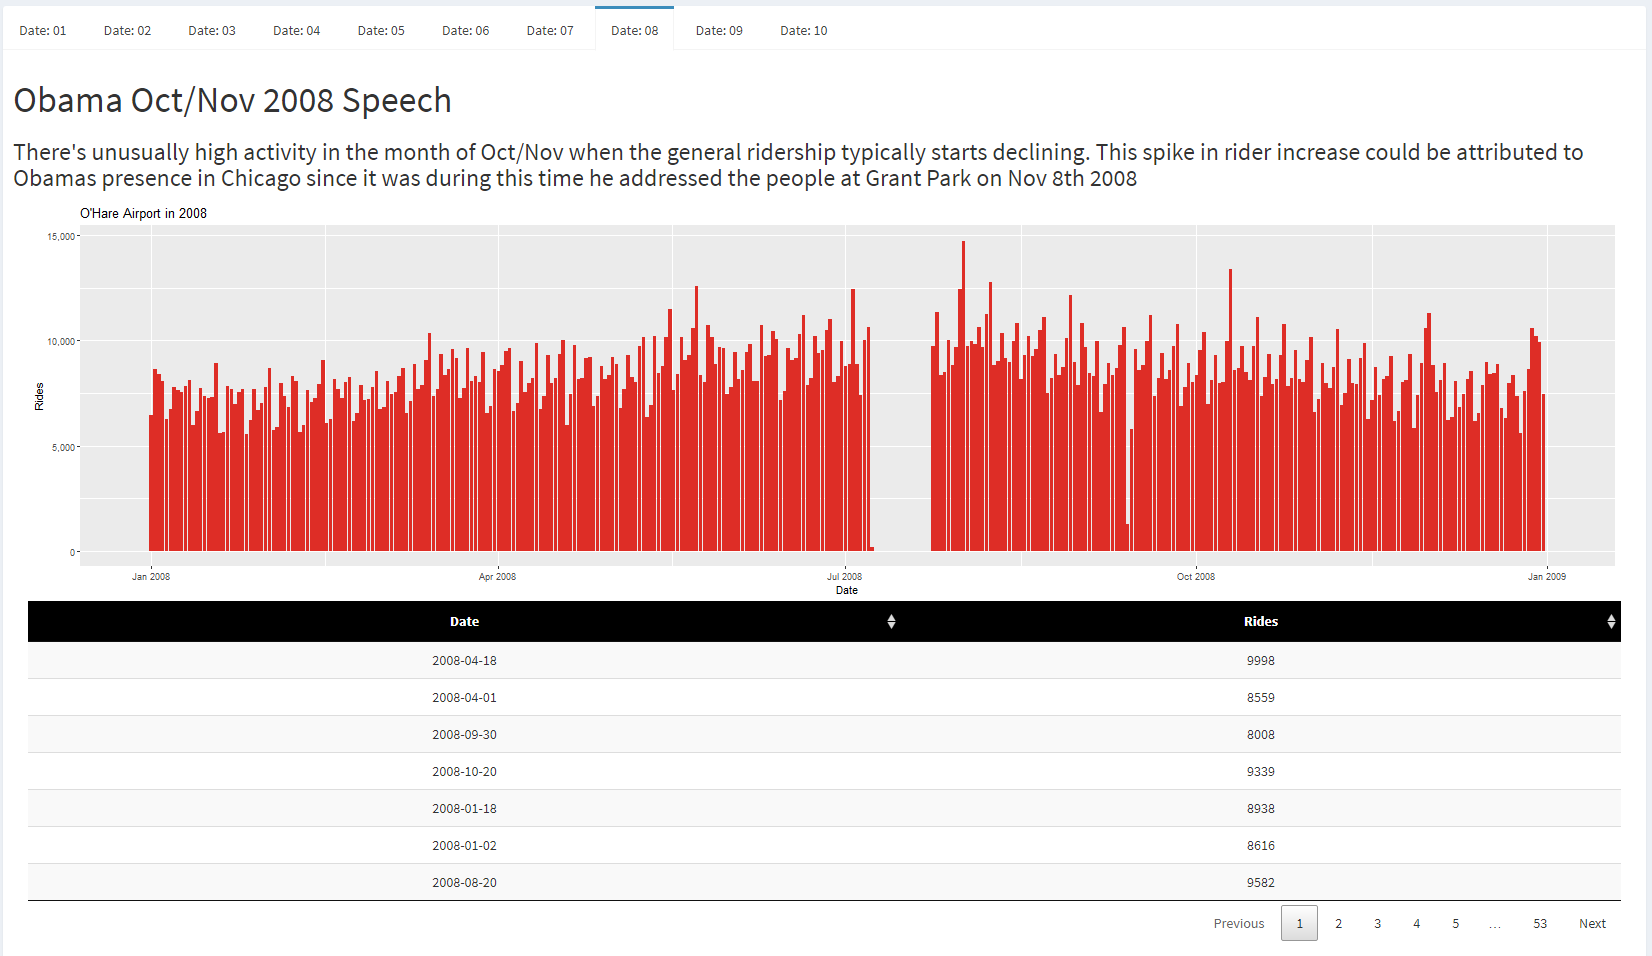Click rides value 9582
Screen dimensions: 1652x956
[1261, 883]
